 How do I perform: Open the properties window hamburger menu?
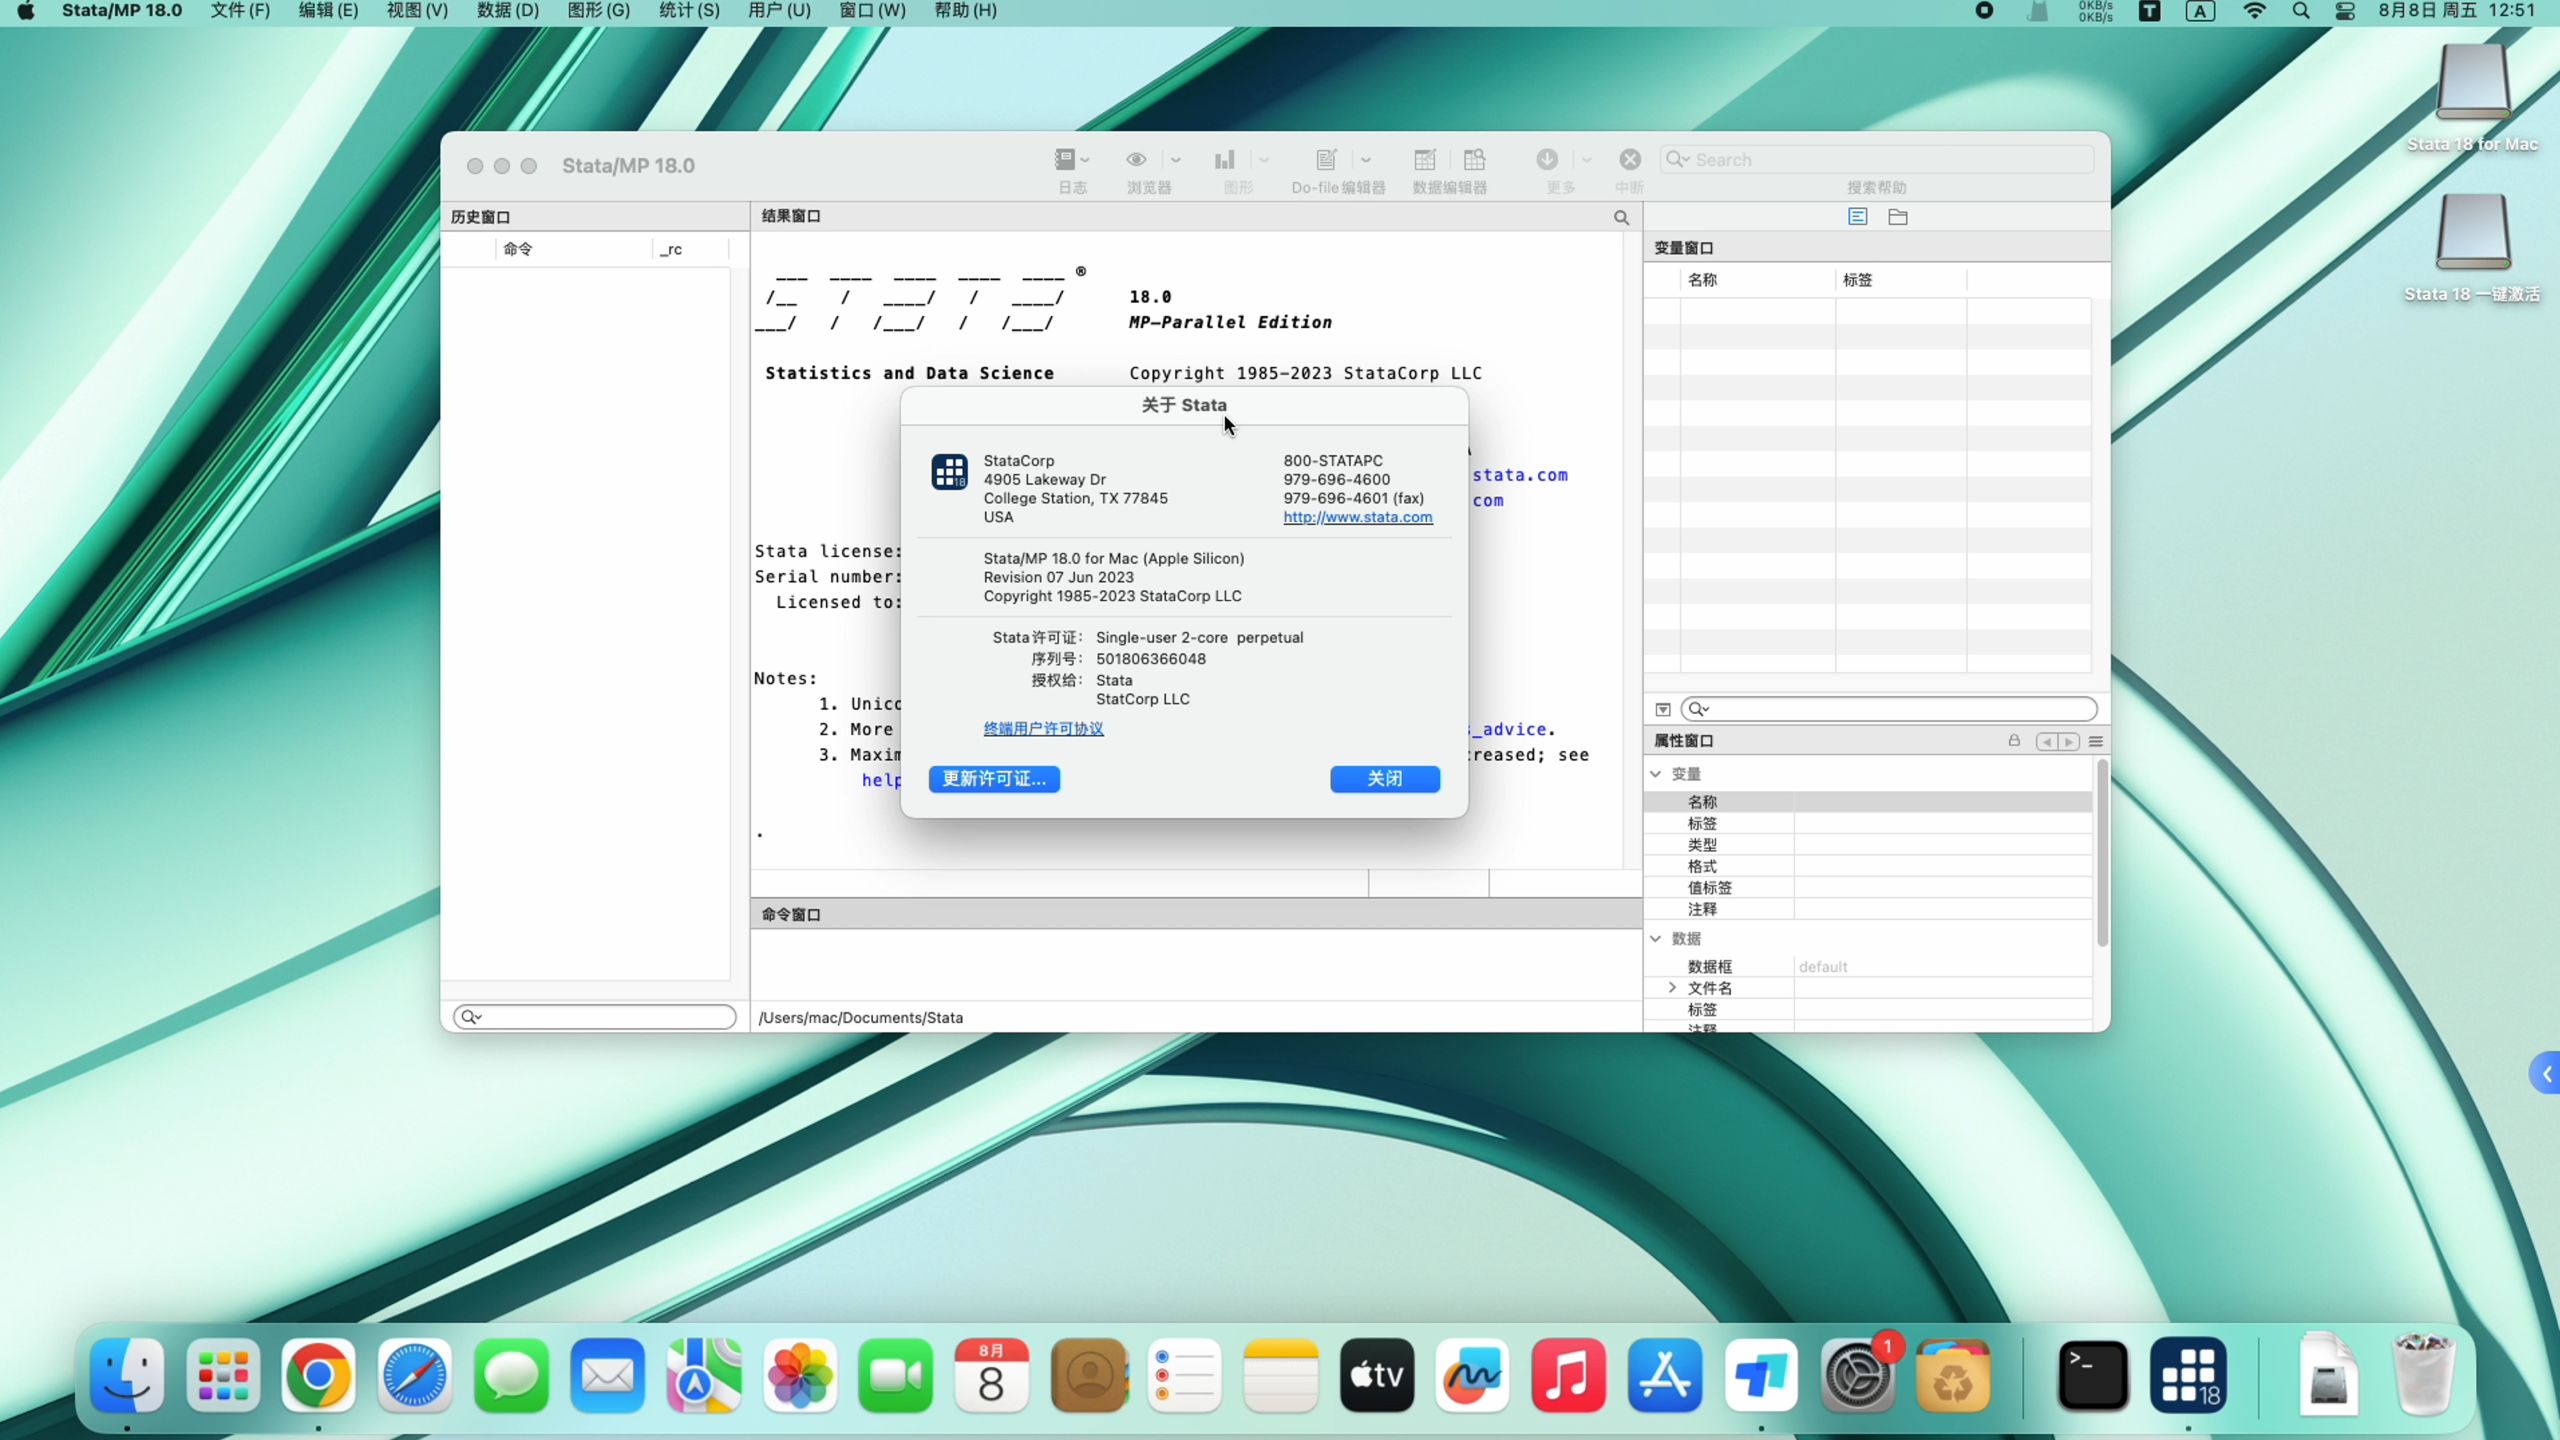pos(2096,741)
